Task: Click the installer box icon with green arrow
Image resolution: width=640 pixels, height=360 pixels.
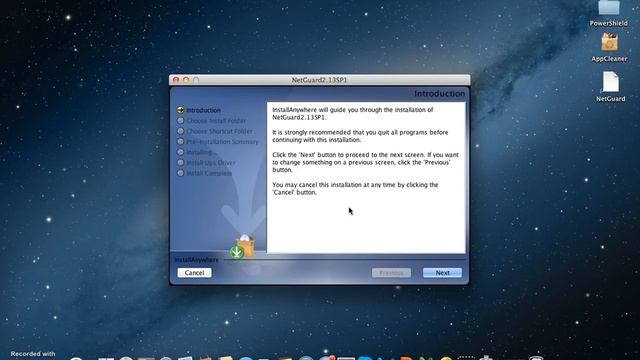Action: click(243, 247)
